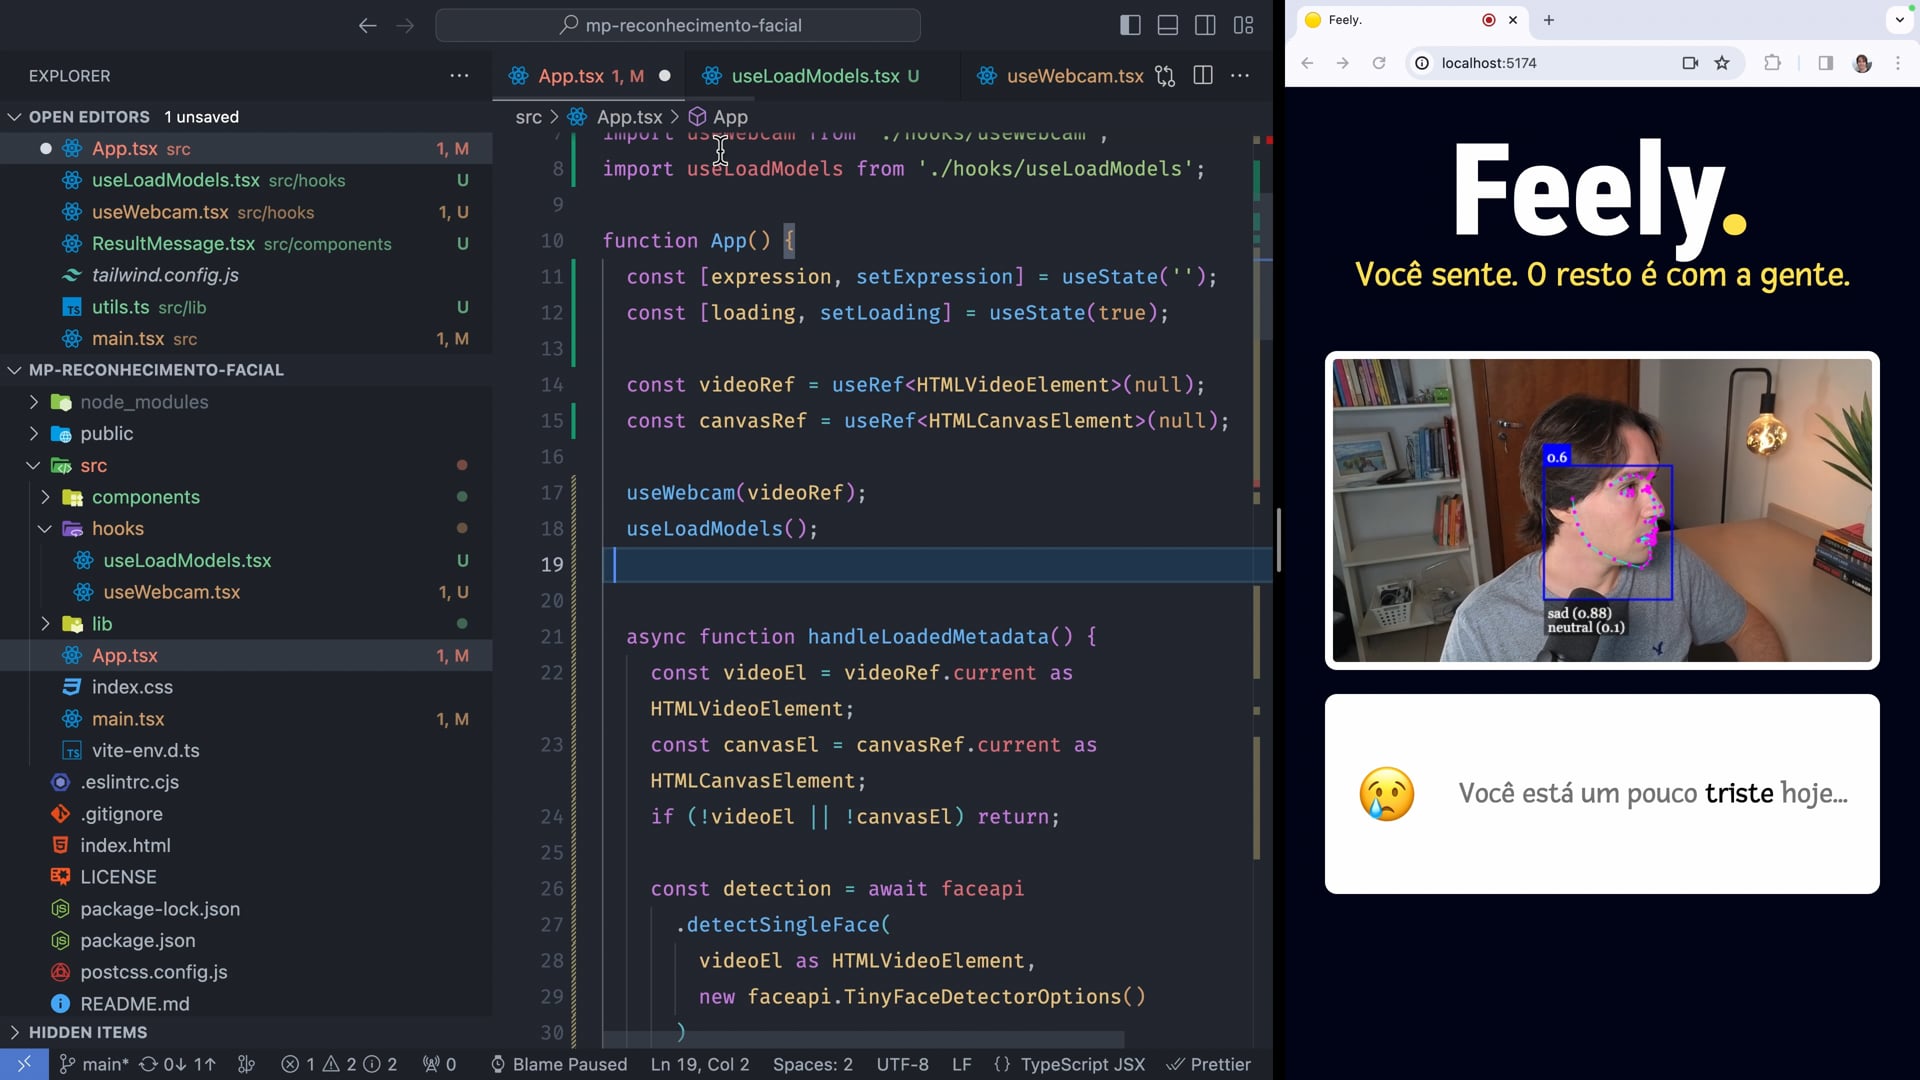Open the source control compare changes icon

(1165, 76)
